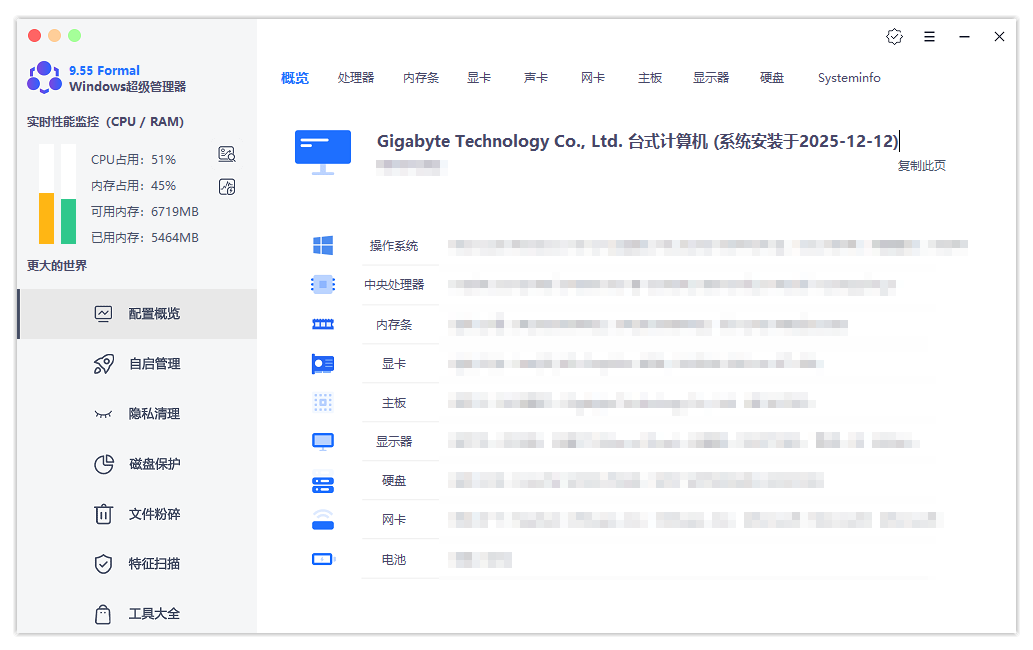Click the red close dot at top-left

coord(35,36)
